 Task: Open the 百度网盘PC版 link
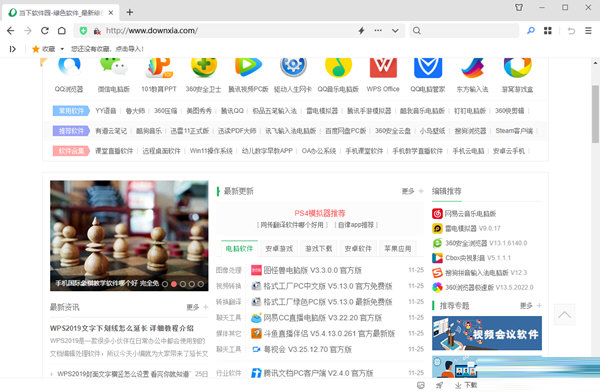click(x=346, y=131)
